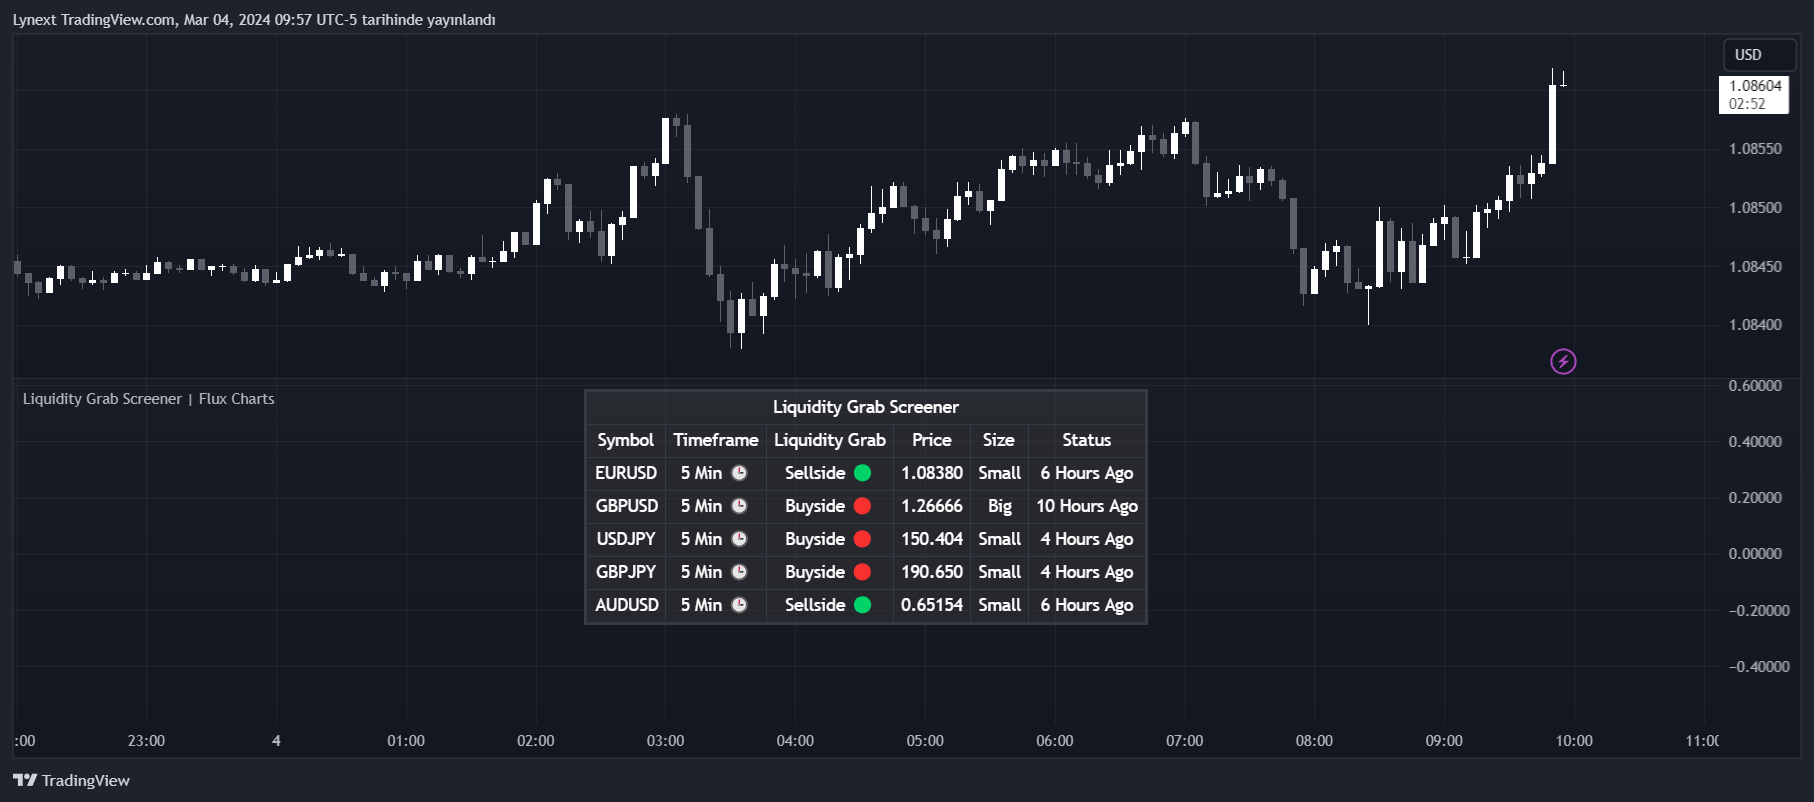Screen dimensions: 1814x802
Task: Select the GBPUSD symbol cell
Action: pyautogui.click(x=627, y=506)
